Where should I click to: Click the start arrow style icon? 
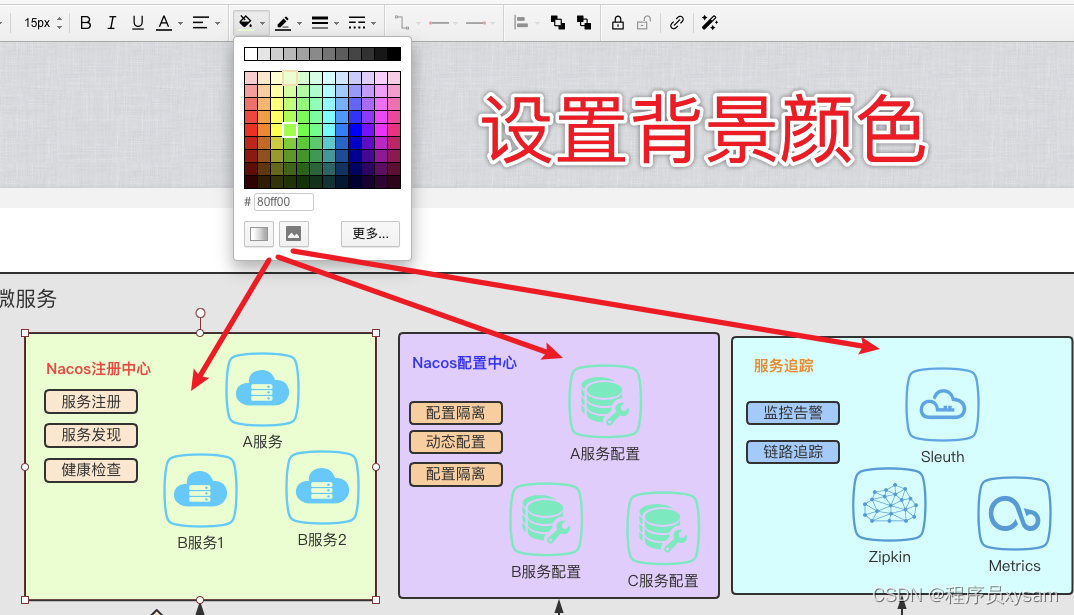[439, 23]
